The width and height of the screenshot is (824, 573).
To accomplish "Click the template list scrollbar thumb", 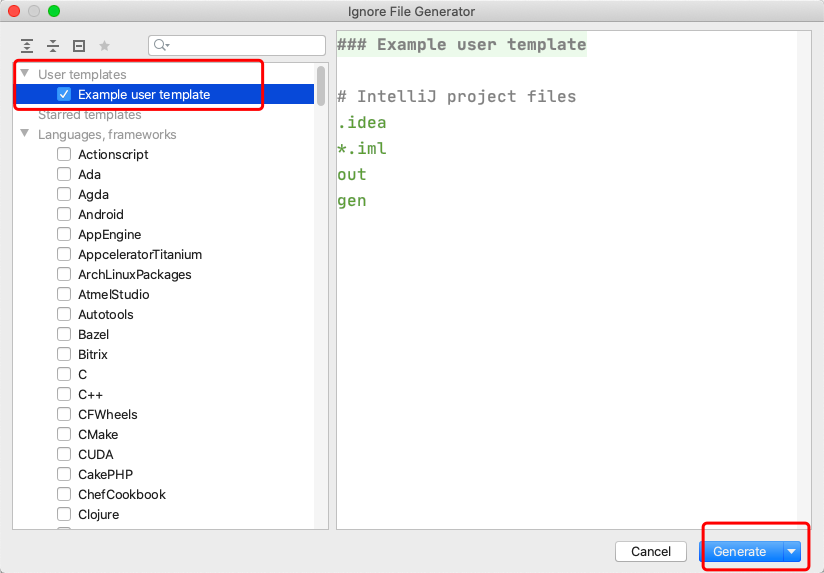I will [x=321, y=86].
